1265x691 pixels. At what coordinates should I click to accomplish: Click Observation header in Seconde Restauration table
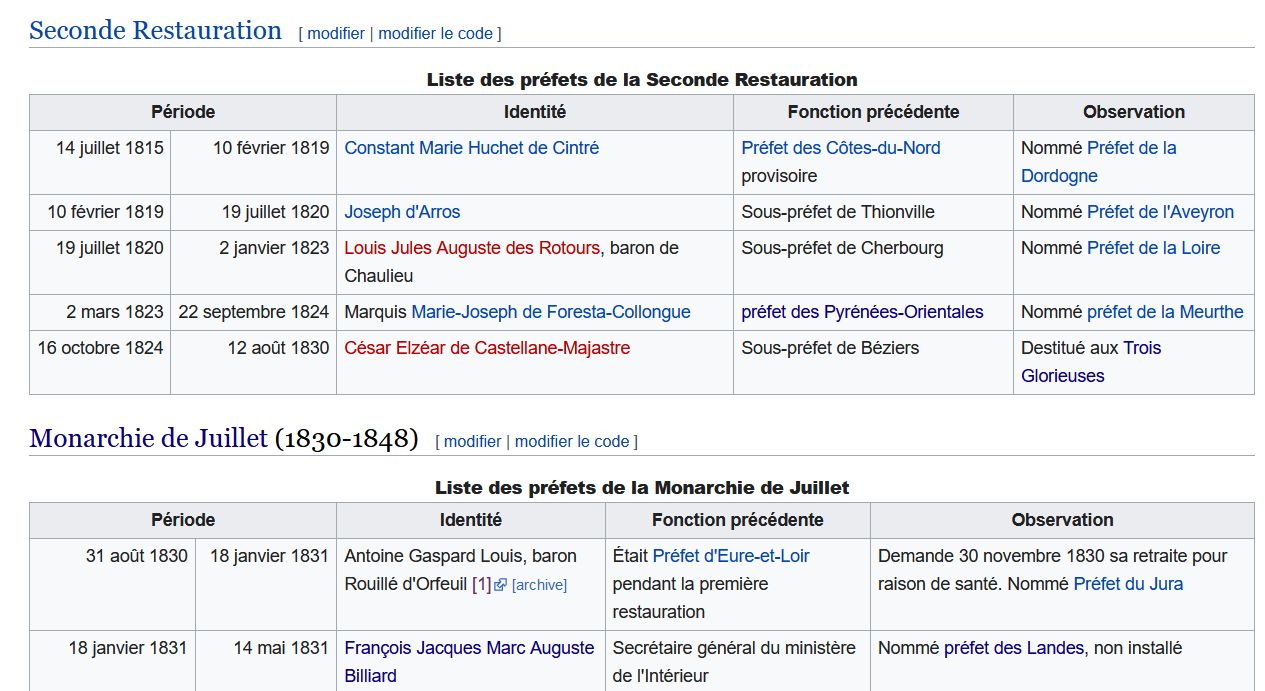point(1134,112)
